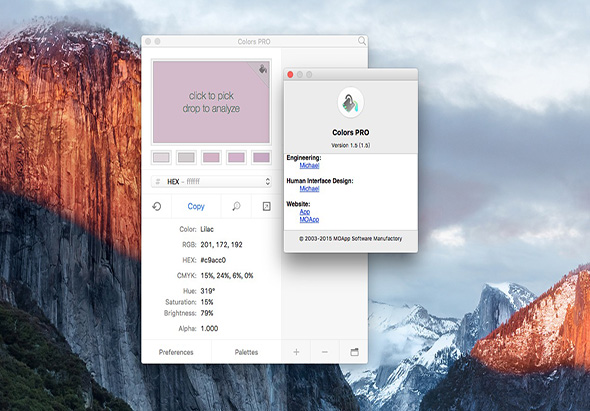
Task: Click the large lilac color preview area
Action: click(x=211, y=102)
